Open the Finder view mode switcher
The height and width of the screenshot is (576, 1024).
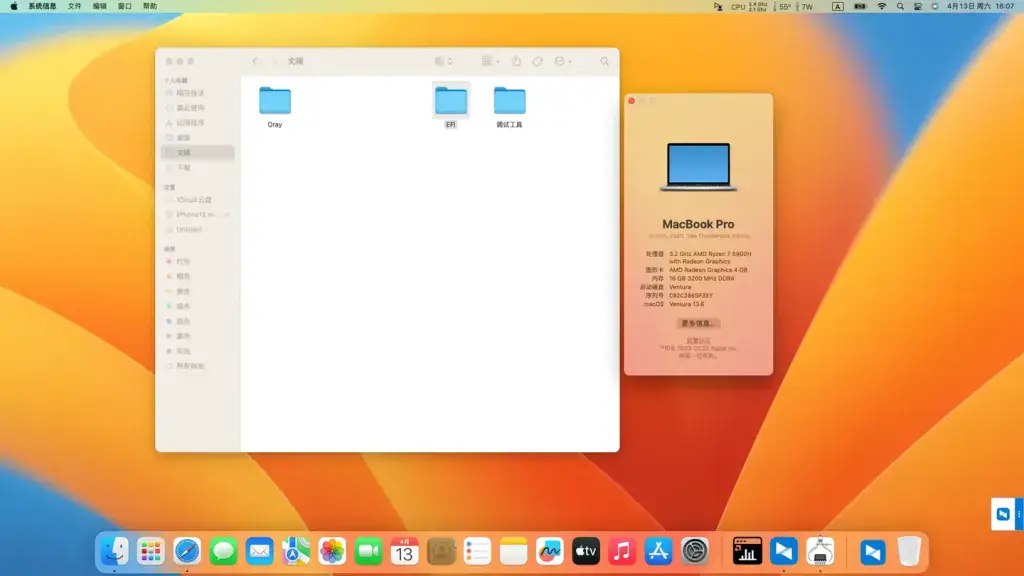pyautogui.click(x=443, y=61)
